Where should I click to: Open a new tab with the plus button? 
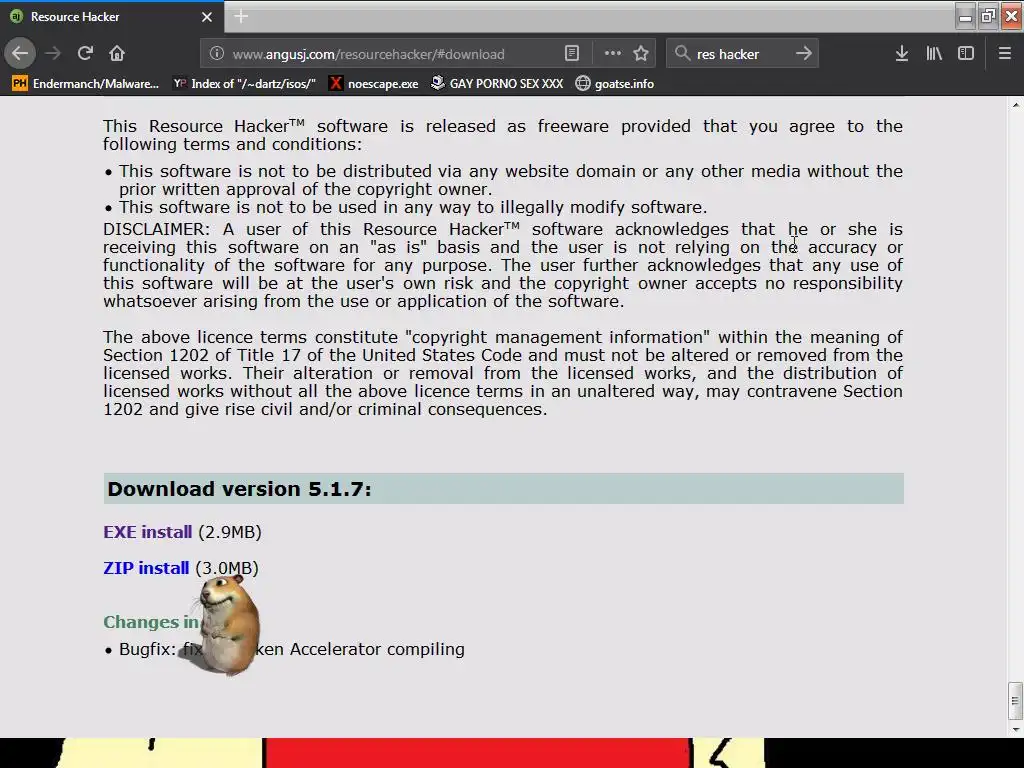(241, 17)
